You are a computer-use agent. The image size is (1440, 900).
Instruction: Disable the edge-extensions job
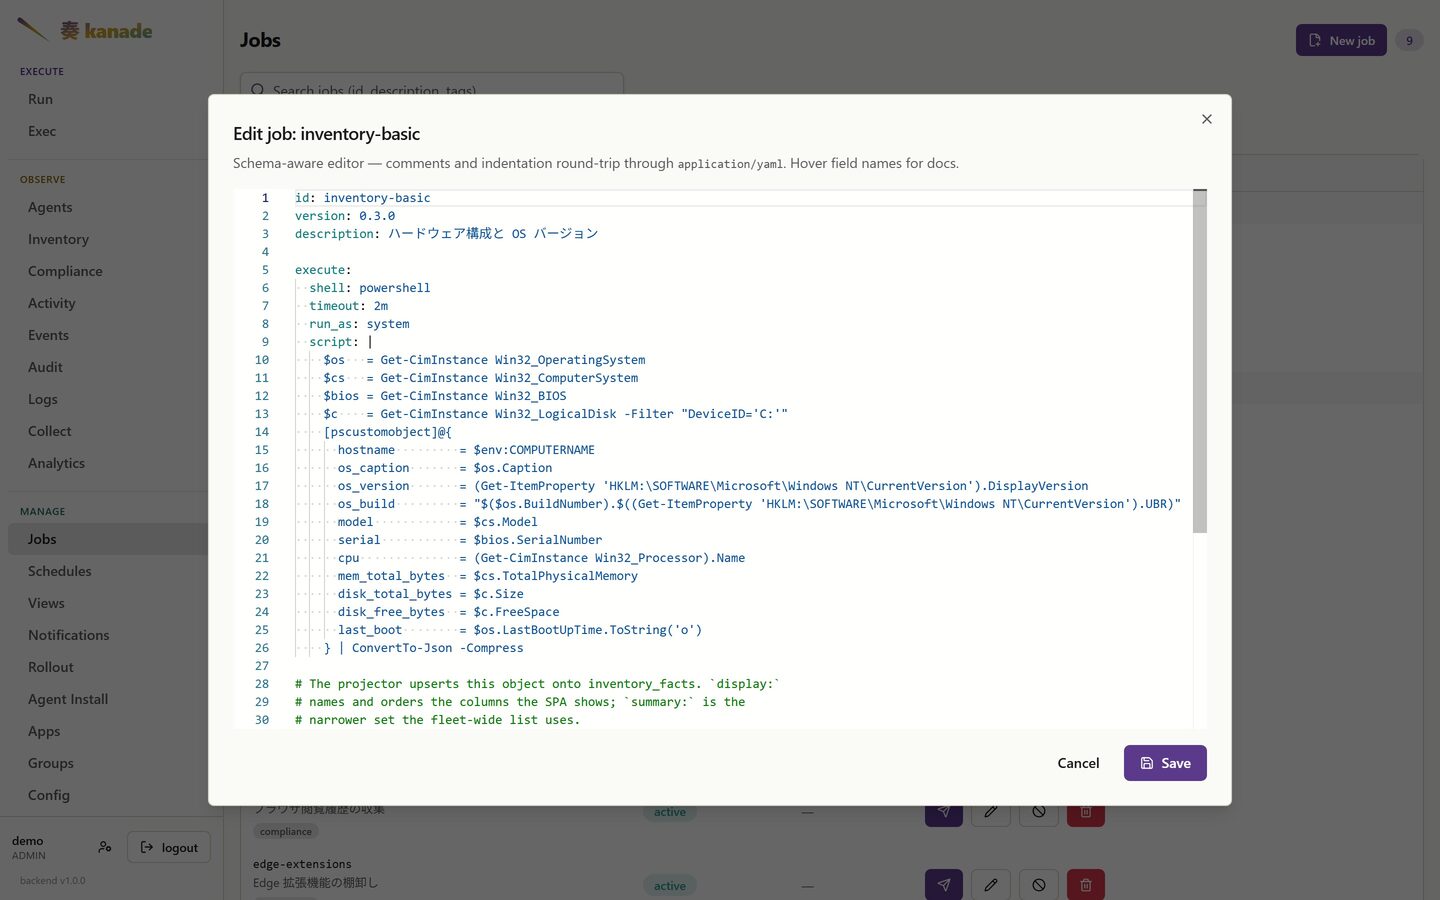pos(1039,884)
